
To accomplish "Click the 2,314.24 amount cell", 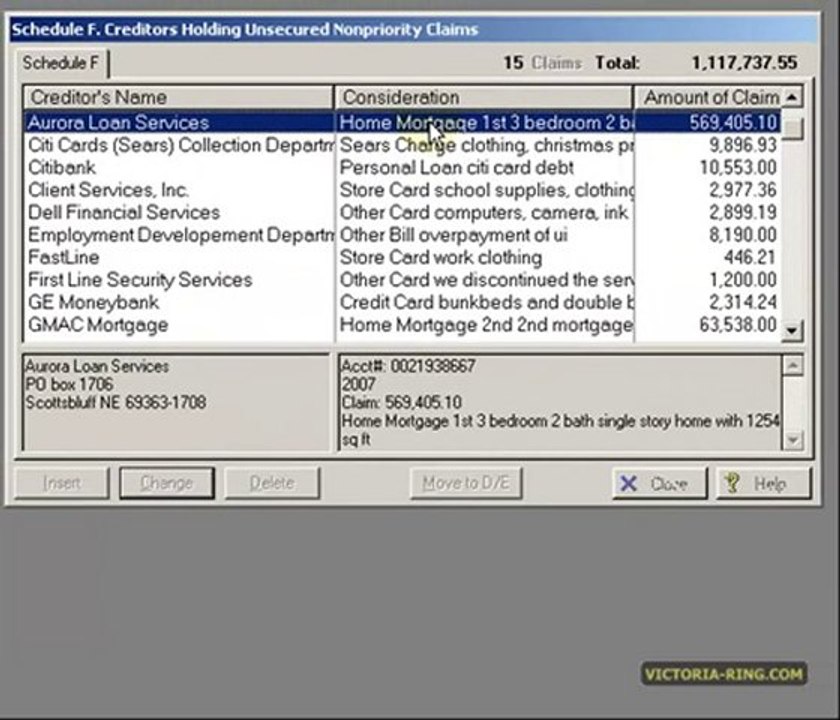I will [x=708, y=303].
